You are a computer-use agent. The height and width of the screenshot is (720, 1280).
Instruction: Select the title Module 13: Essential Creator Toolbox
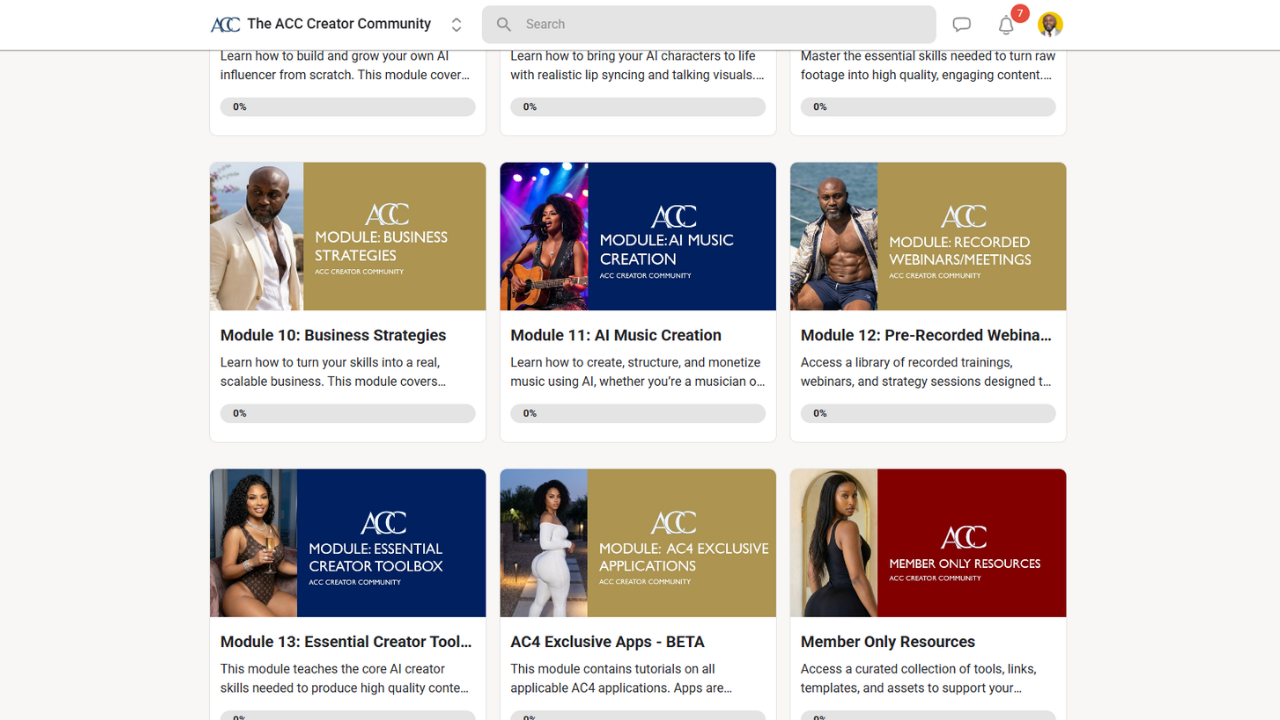[x=346, y=642]
